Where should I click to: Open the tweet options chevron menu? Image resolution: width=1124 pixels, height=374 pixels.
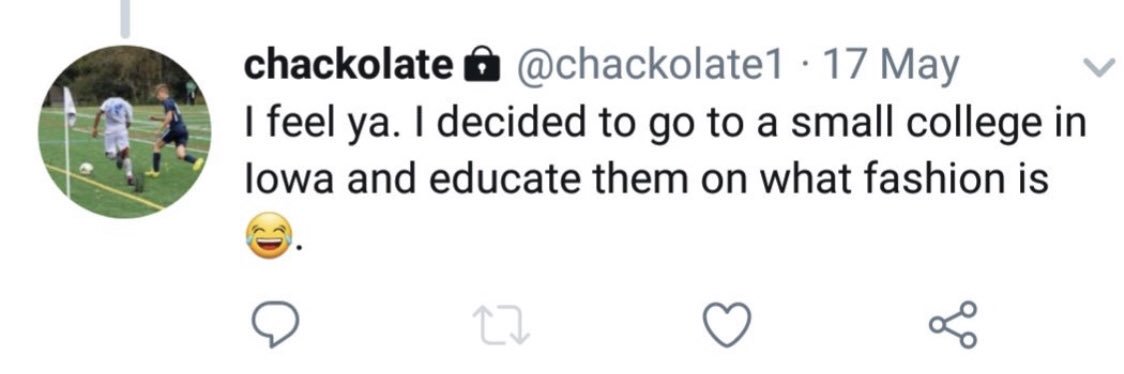(1097, 68)
